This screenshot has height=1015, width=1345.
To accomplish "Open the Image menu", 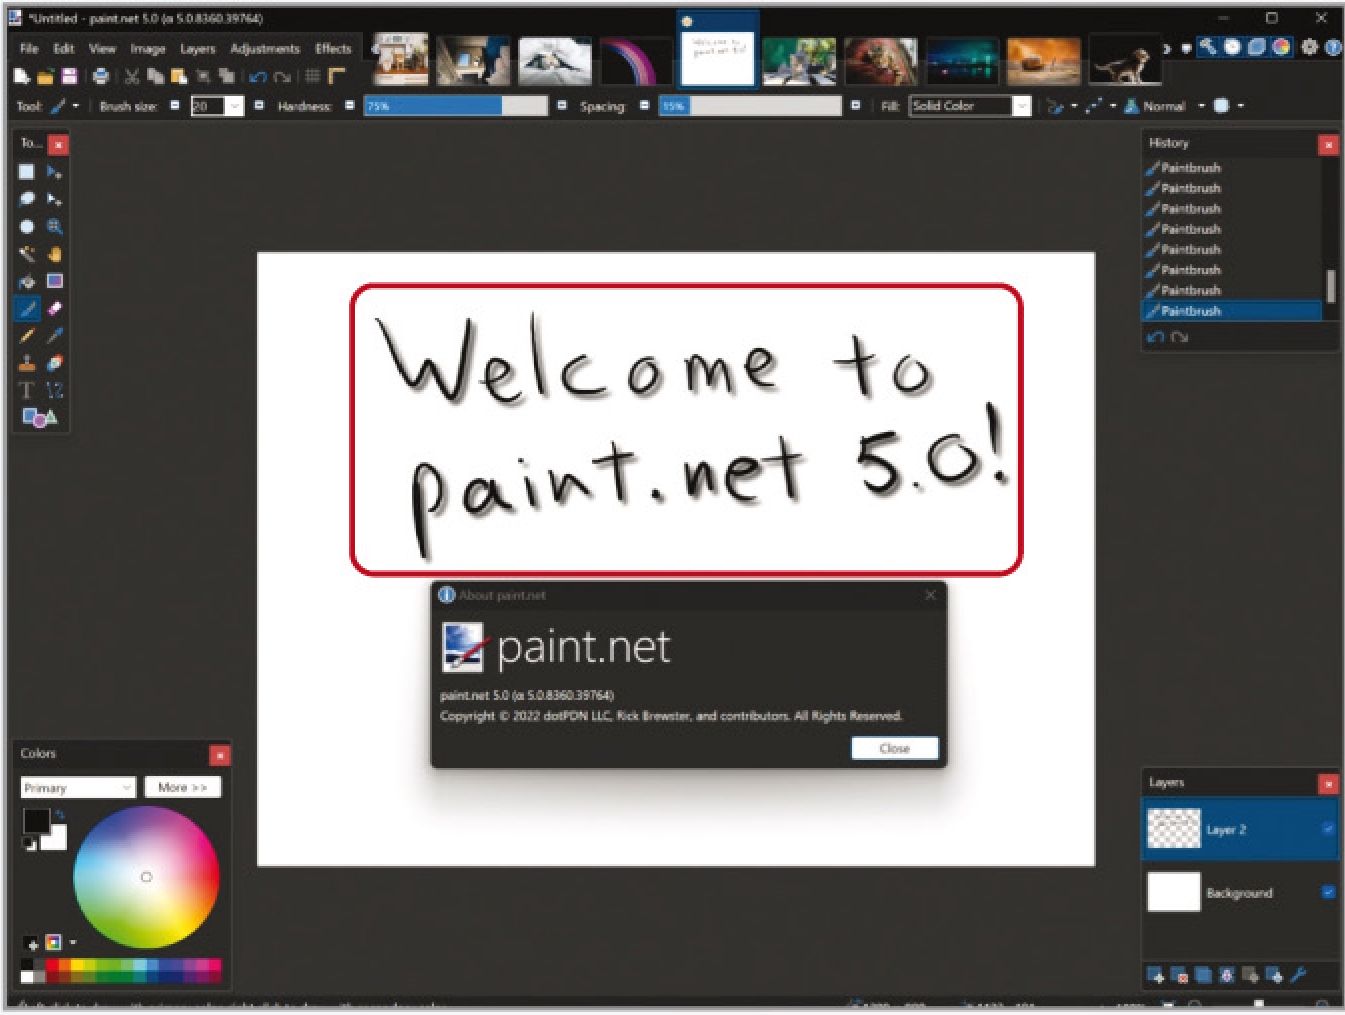I will [x=148, y=48].
